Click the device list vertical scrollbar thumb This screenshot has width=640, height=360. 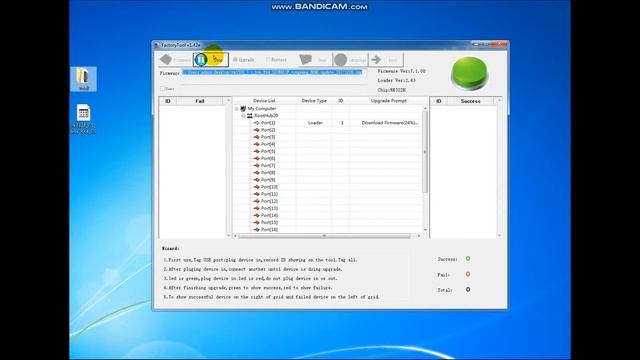click(425, 152)
